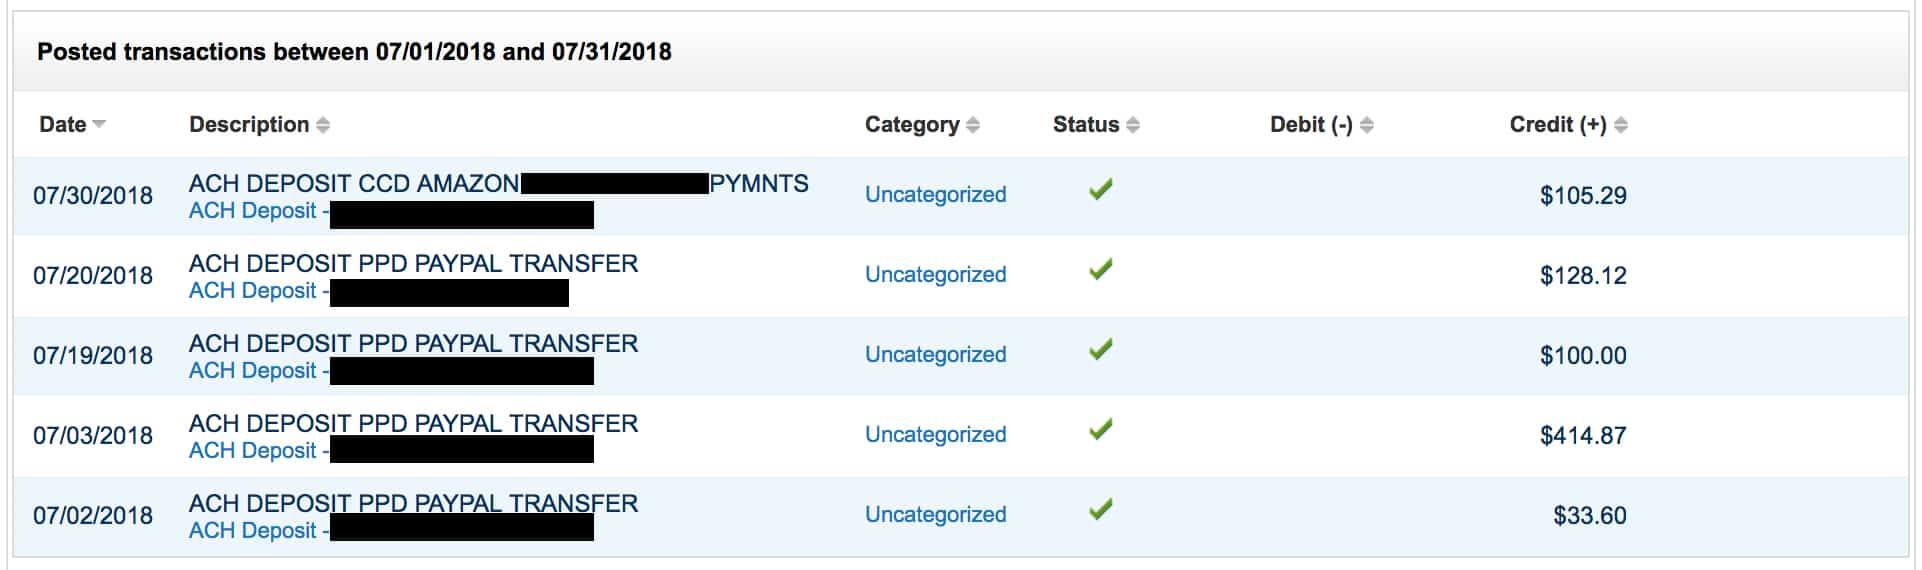Open ACH Deposit link under Amazon payment

253,211
